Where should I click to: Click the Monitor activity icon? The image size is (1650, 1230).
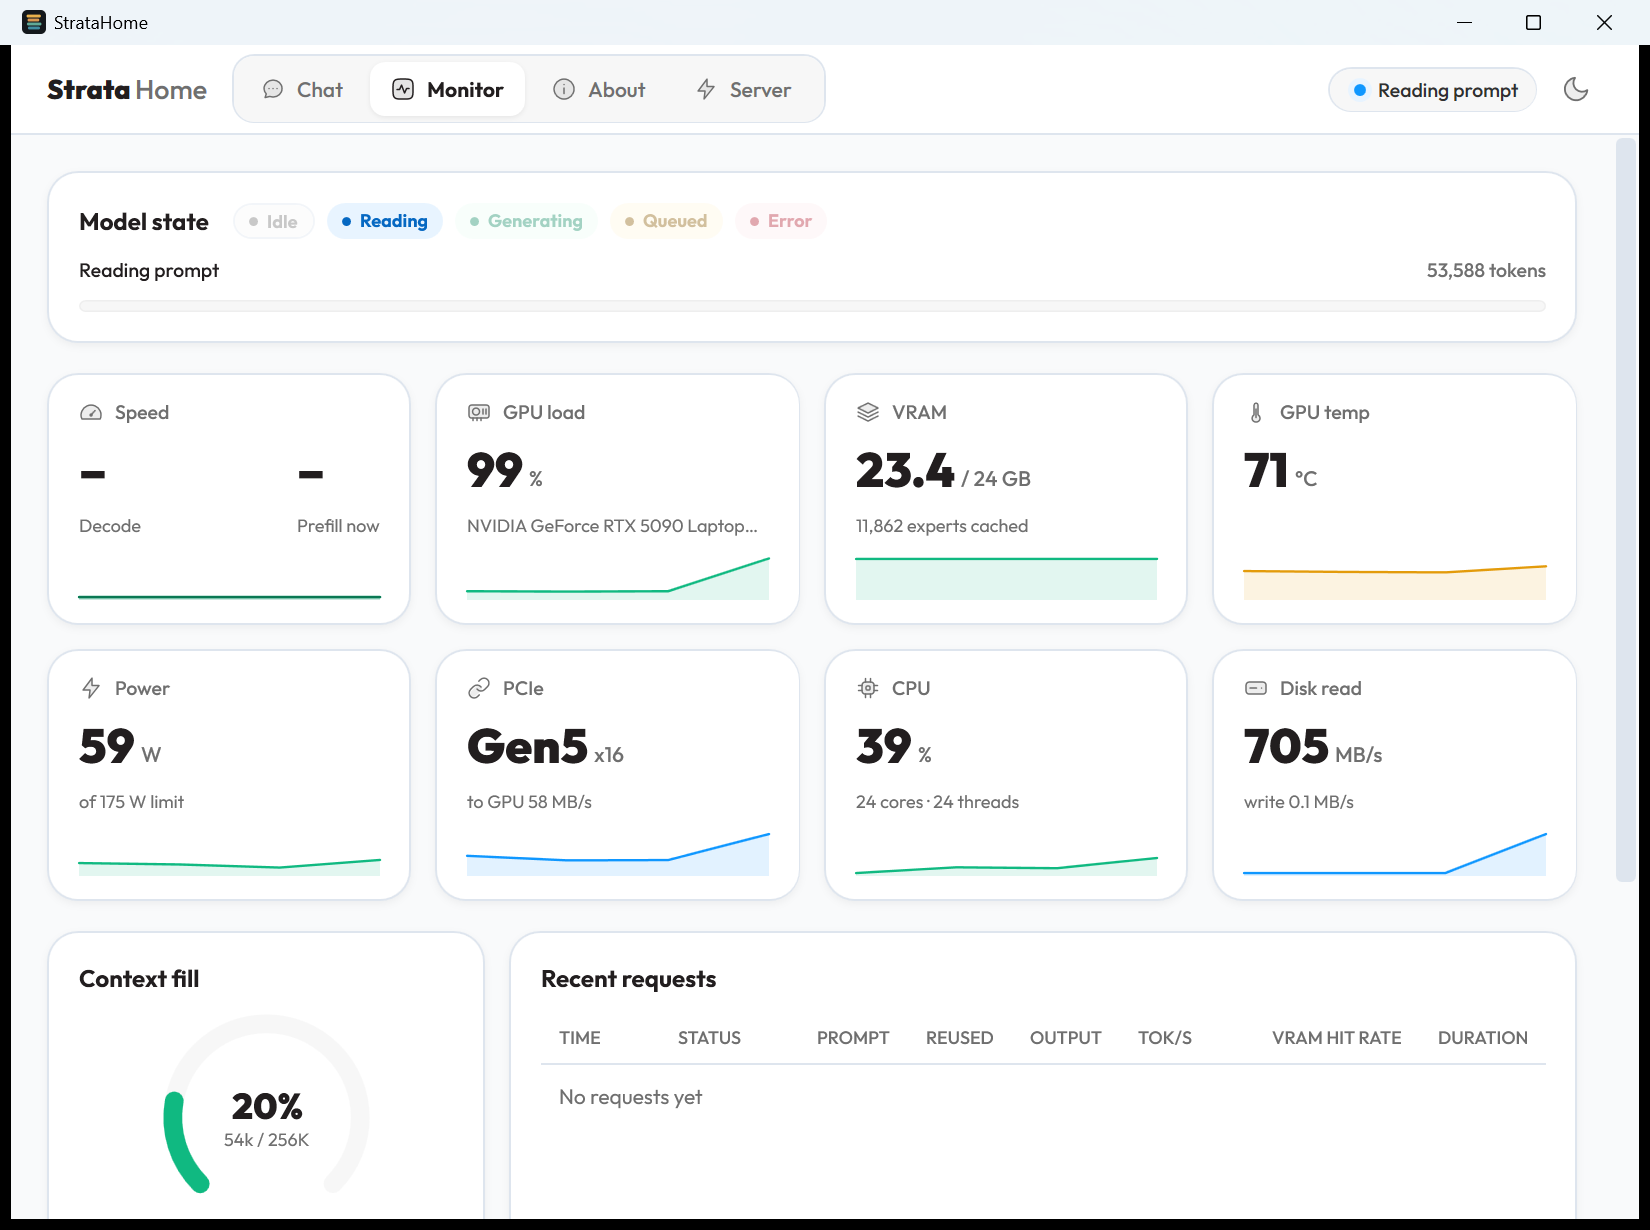point(403,90)
